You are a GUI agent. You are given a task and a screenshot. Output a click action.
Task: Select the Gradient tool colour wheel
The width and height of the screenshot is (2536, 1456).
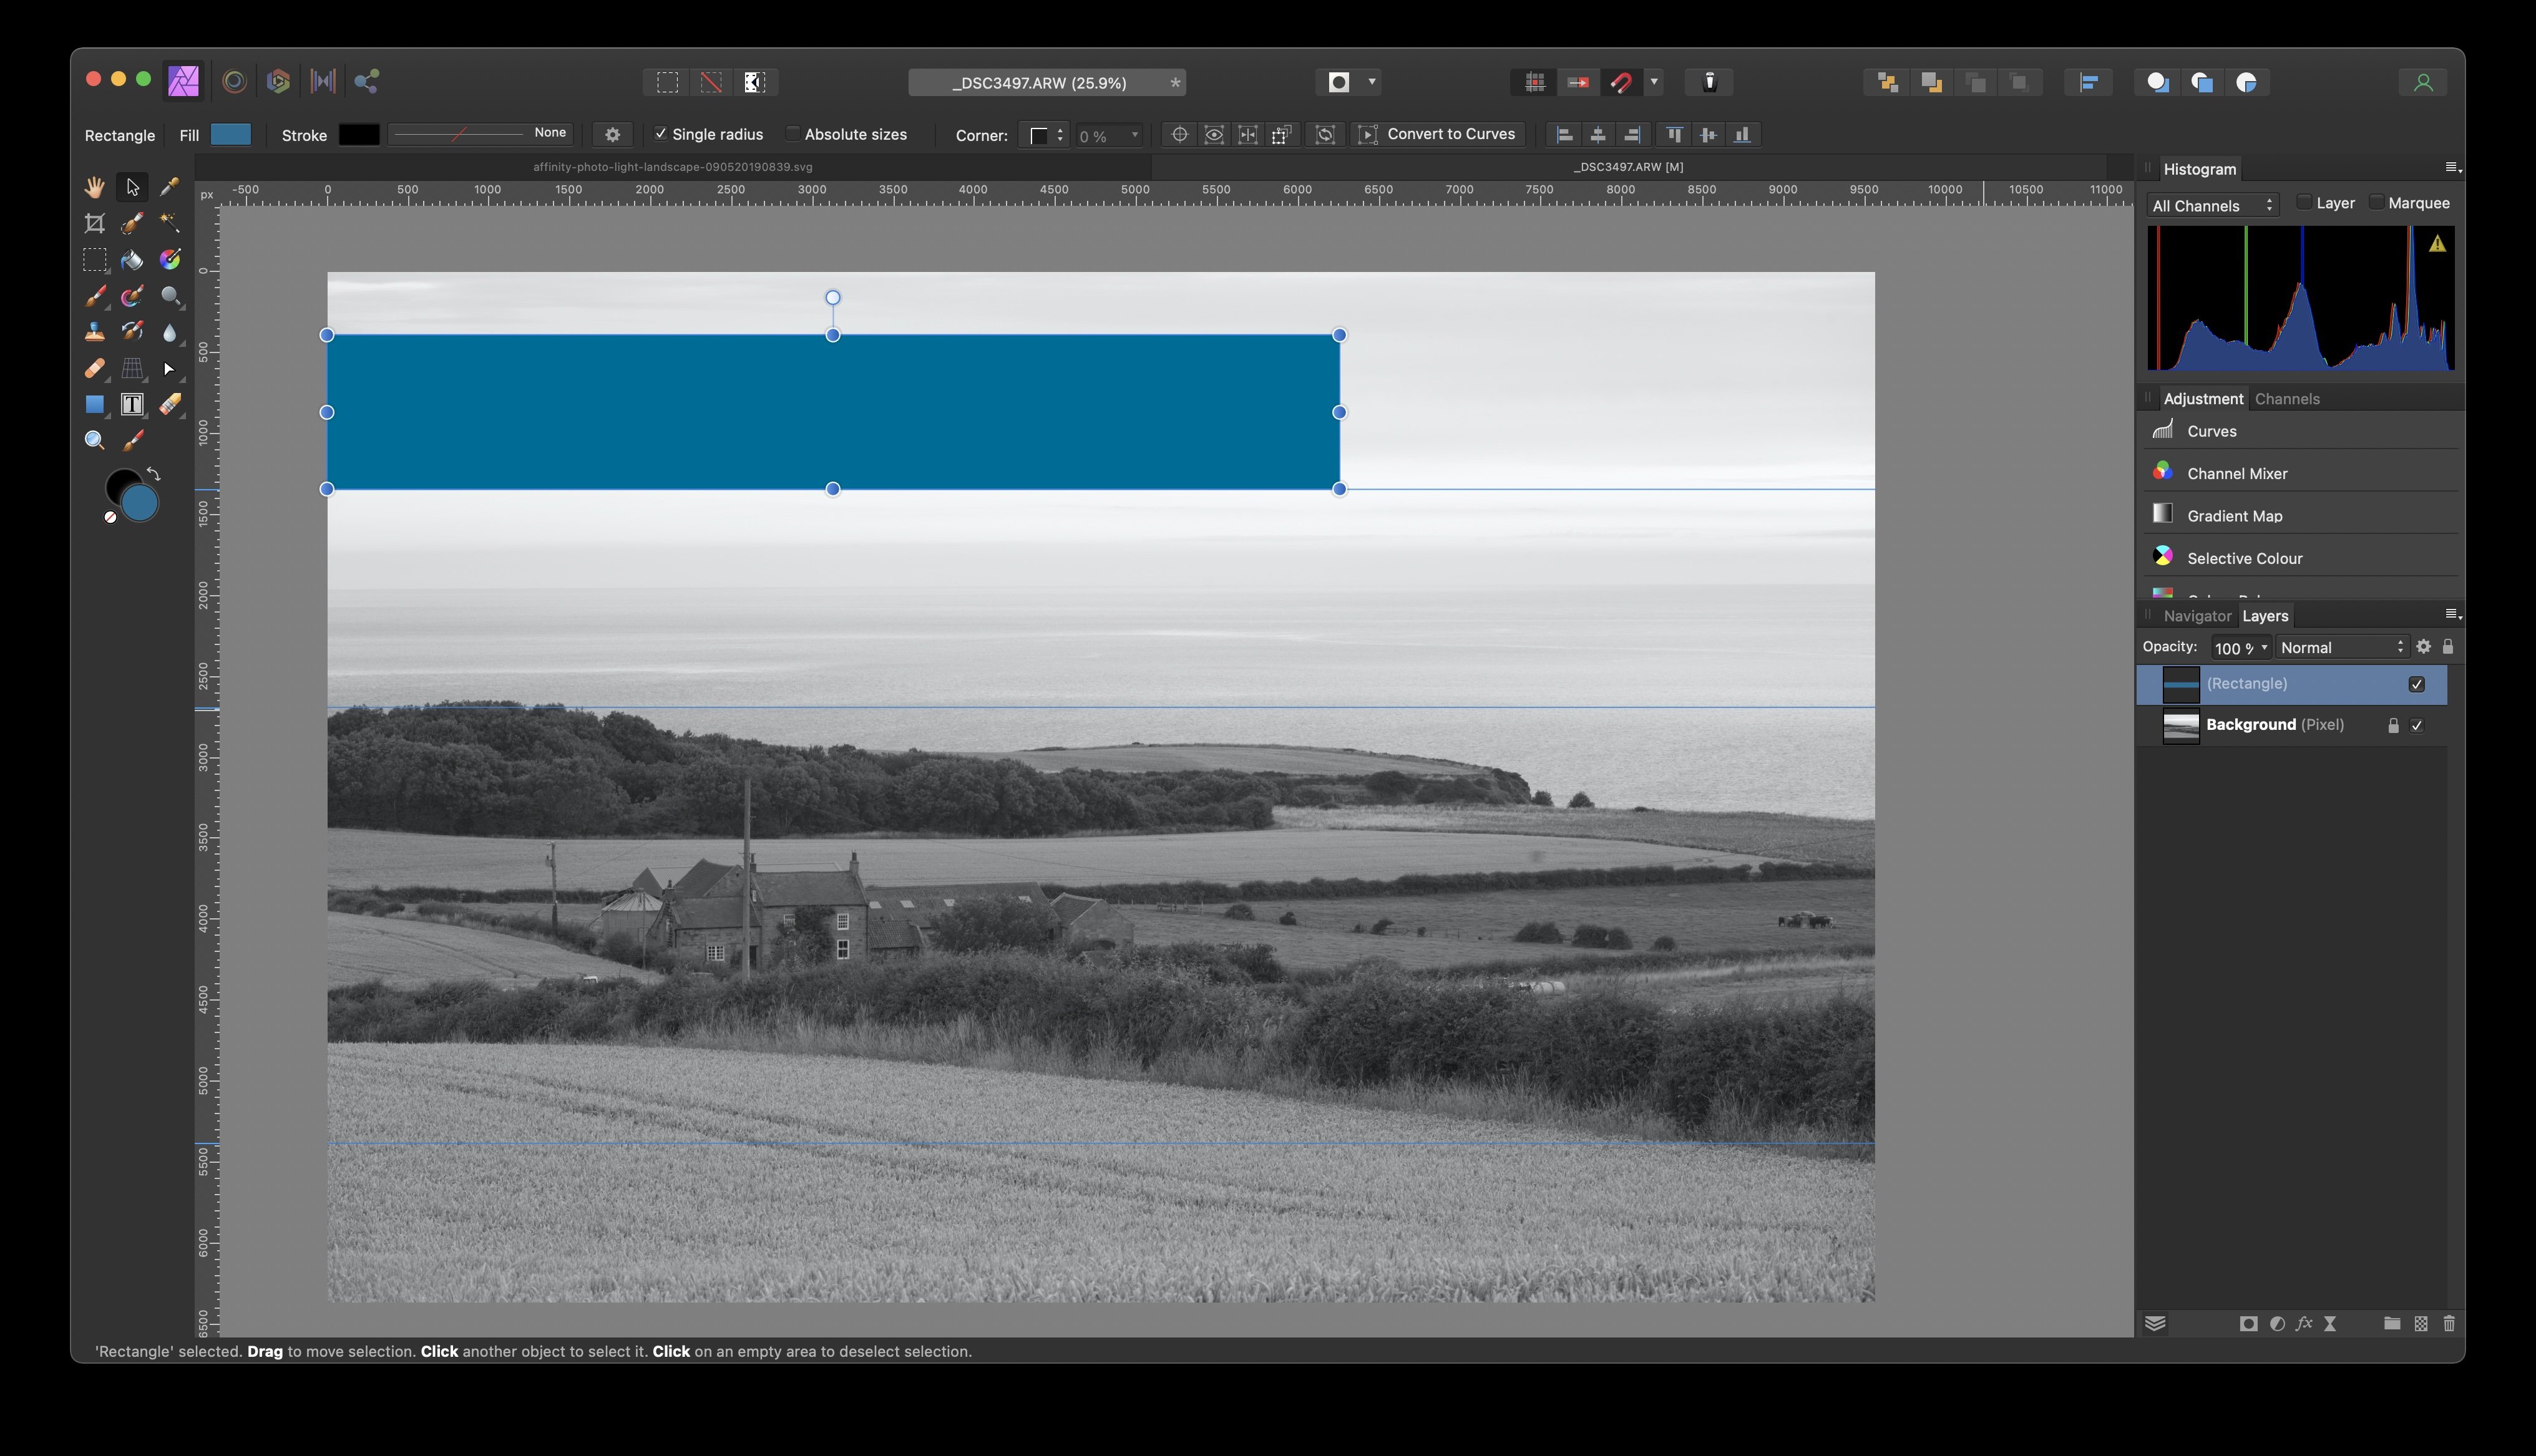click(170, 260)
